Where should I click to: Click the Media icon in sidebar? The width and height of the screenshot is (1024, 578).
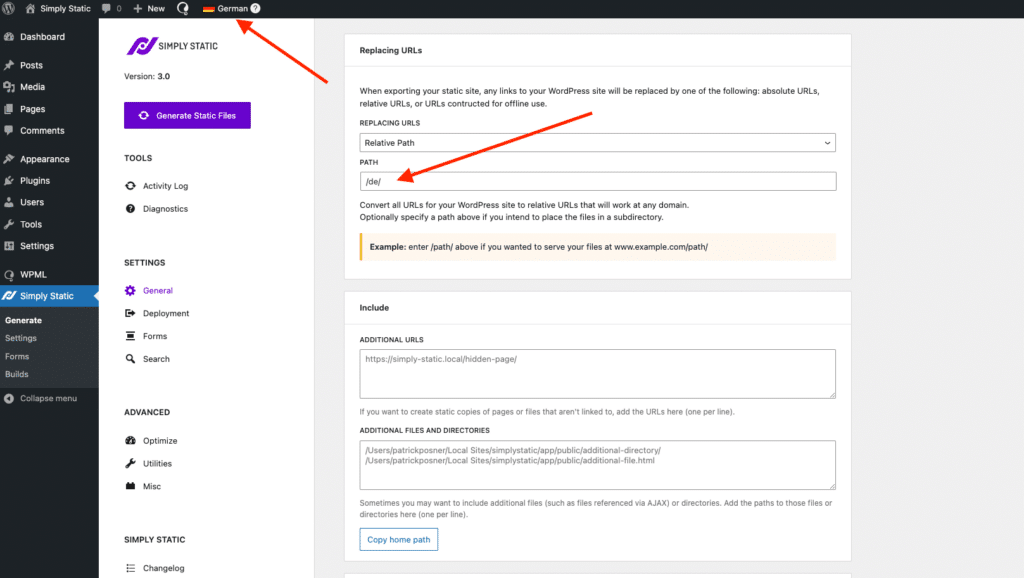[x=8, y=87]
